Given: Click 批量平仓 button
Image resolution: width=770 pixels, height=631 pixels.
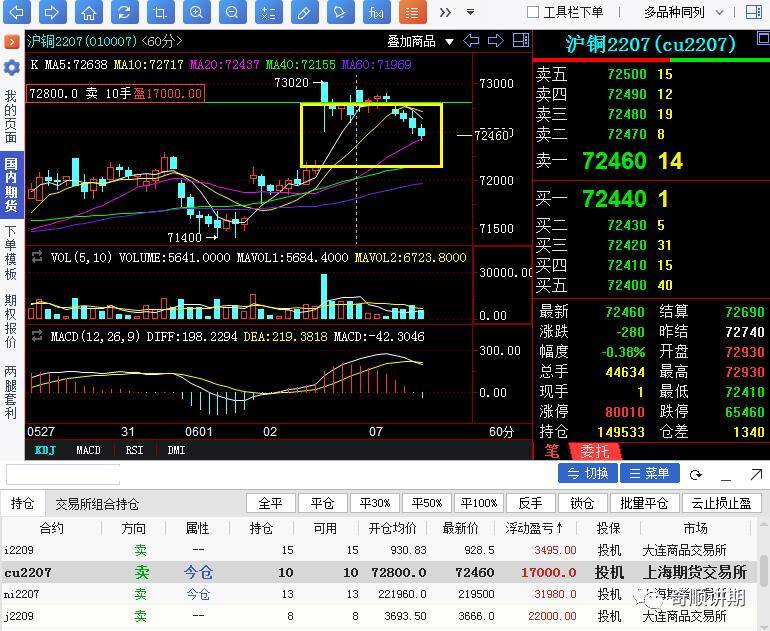Looking at the screenshot, I should point(644,503).
